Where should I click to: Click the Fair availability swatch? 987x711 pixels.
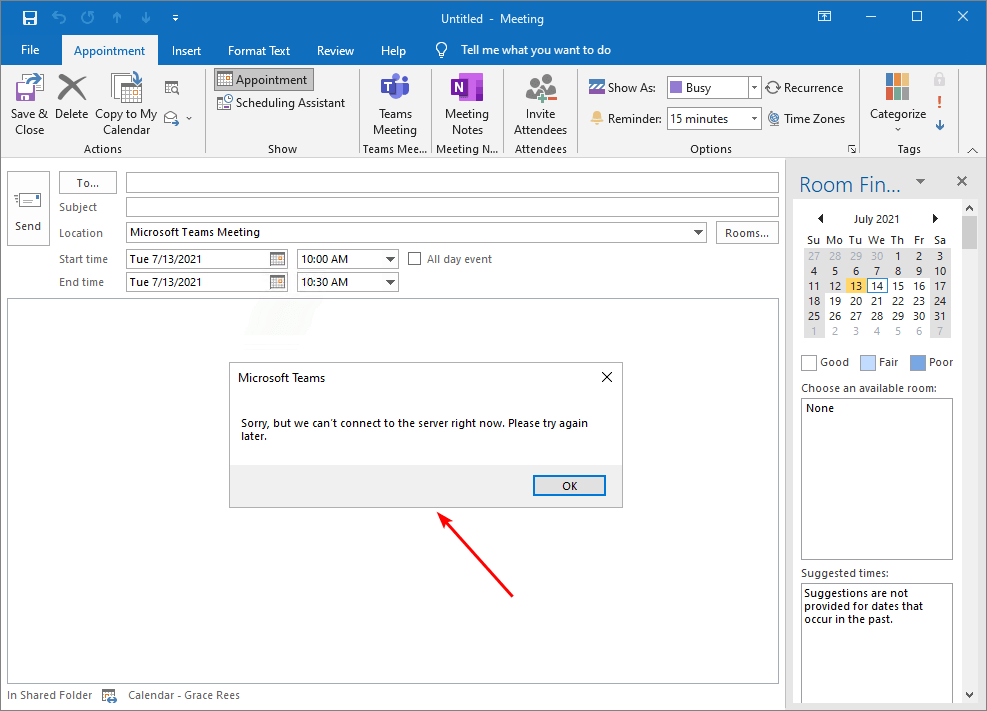click(867, 362)
